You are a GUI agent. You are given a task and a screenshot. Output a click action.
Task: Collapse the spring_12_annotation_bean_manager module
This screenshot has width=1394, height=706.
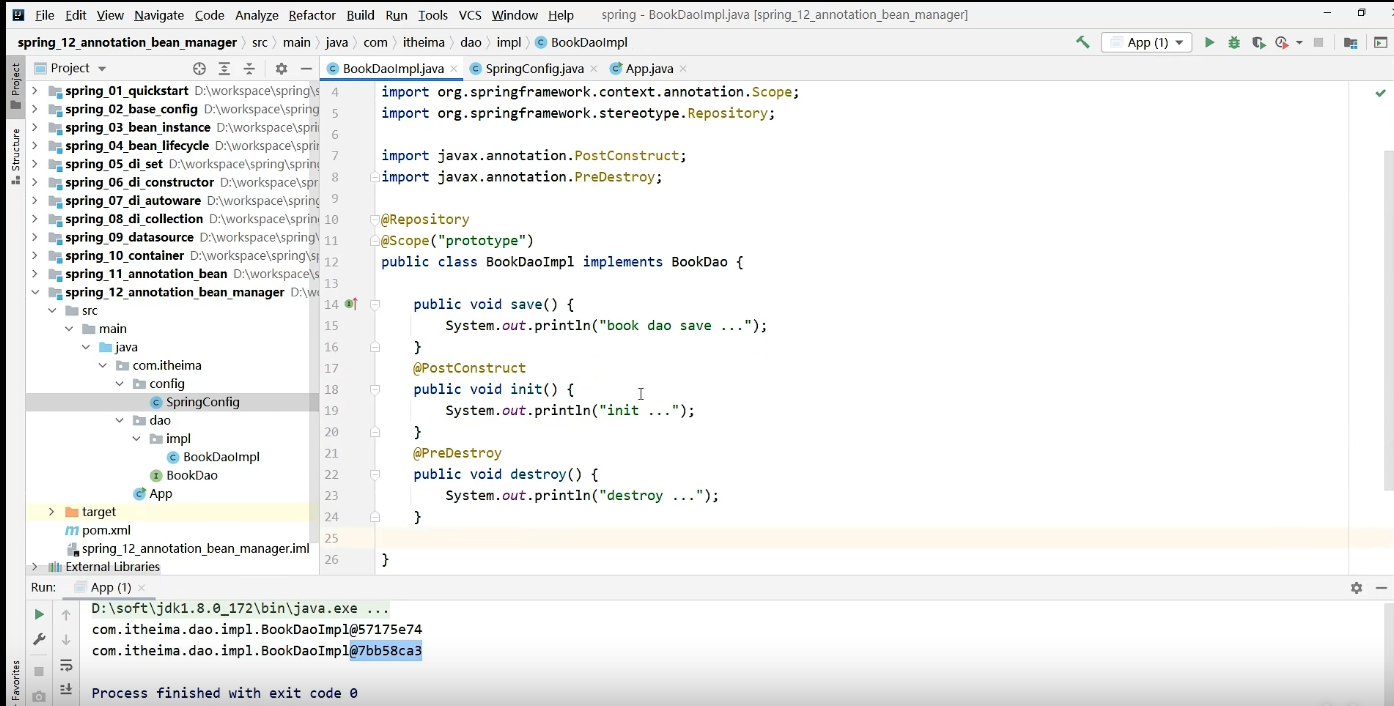tap(35, 292)
